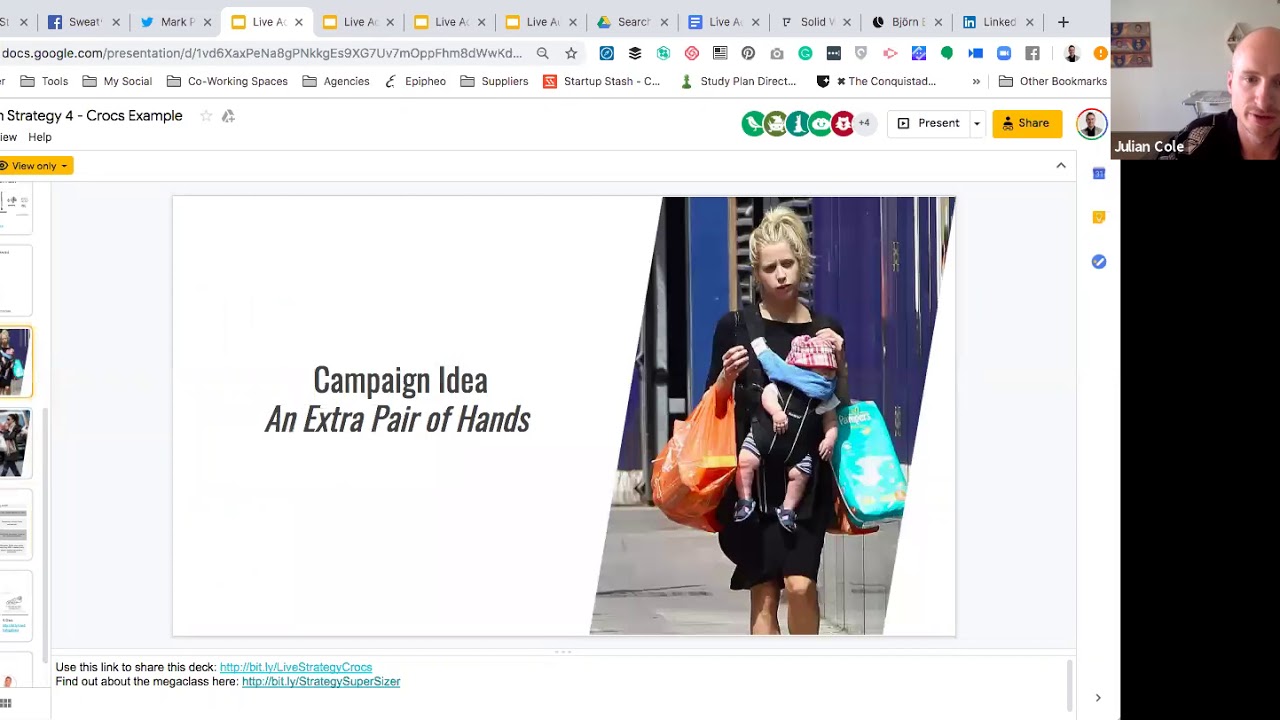Click the Drive status icon beside the title

point(228,116)
